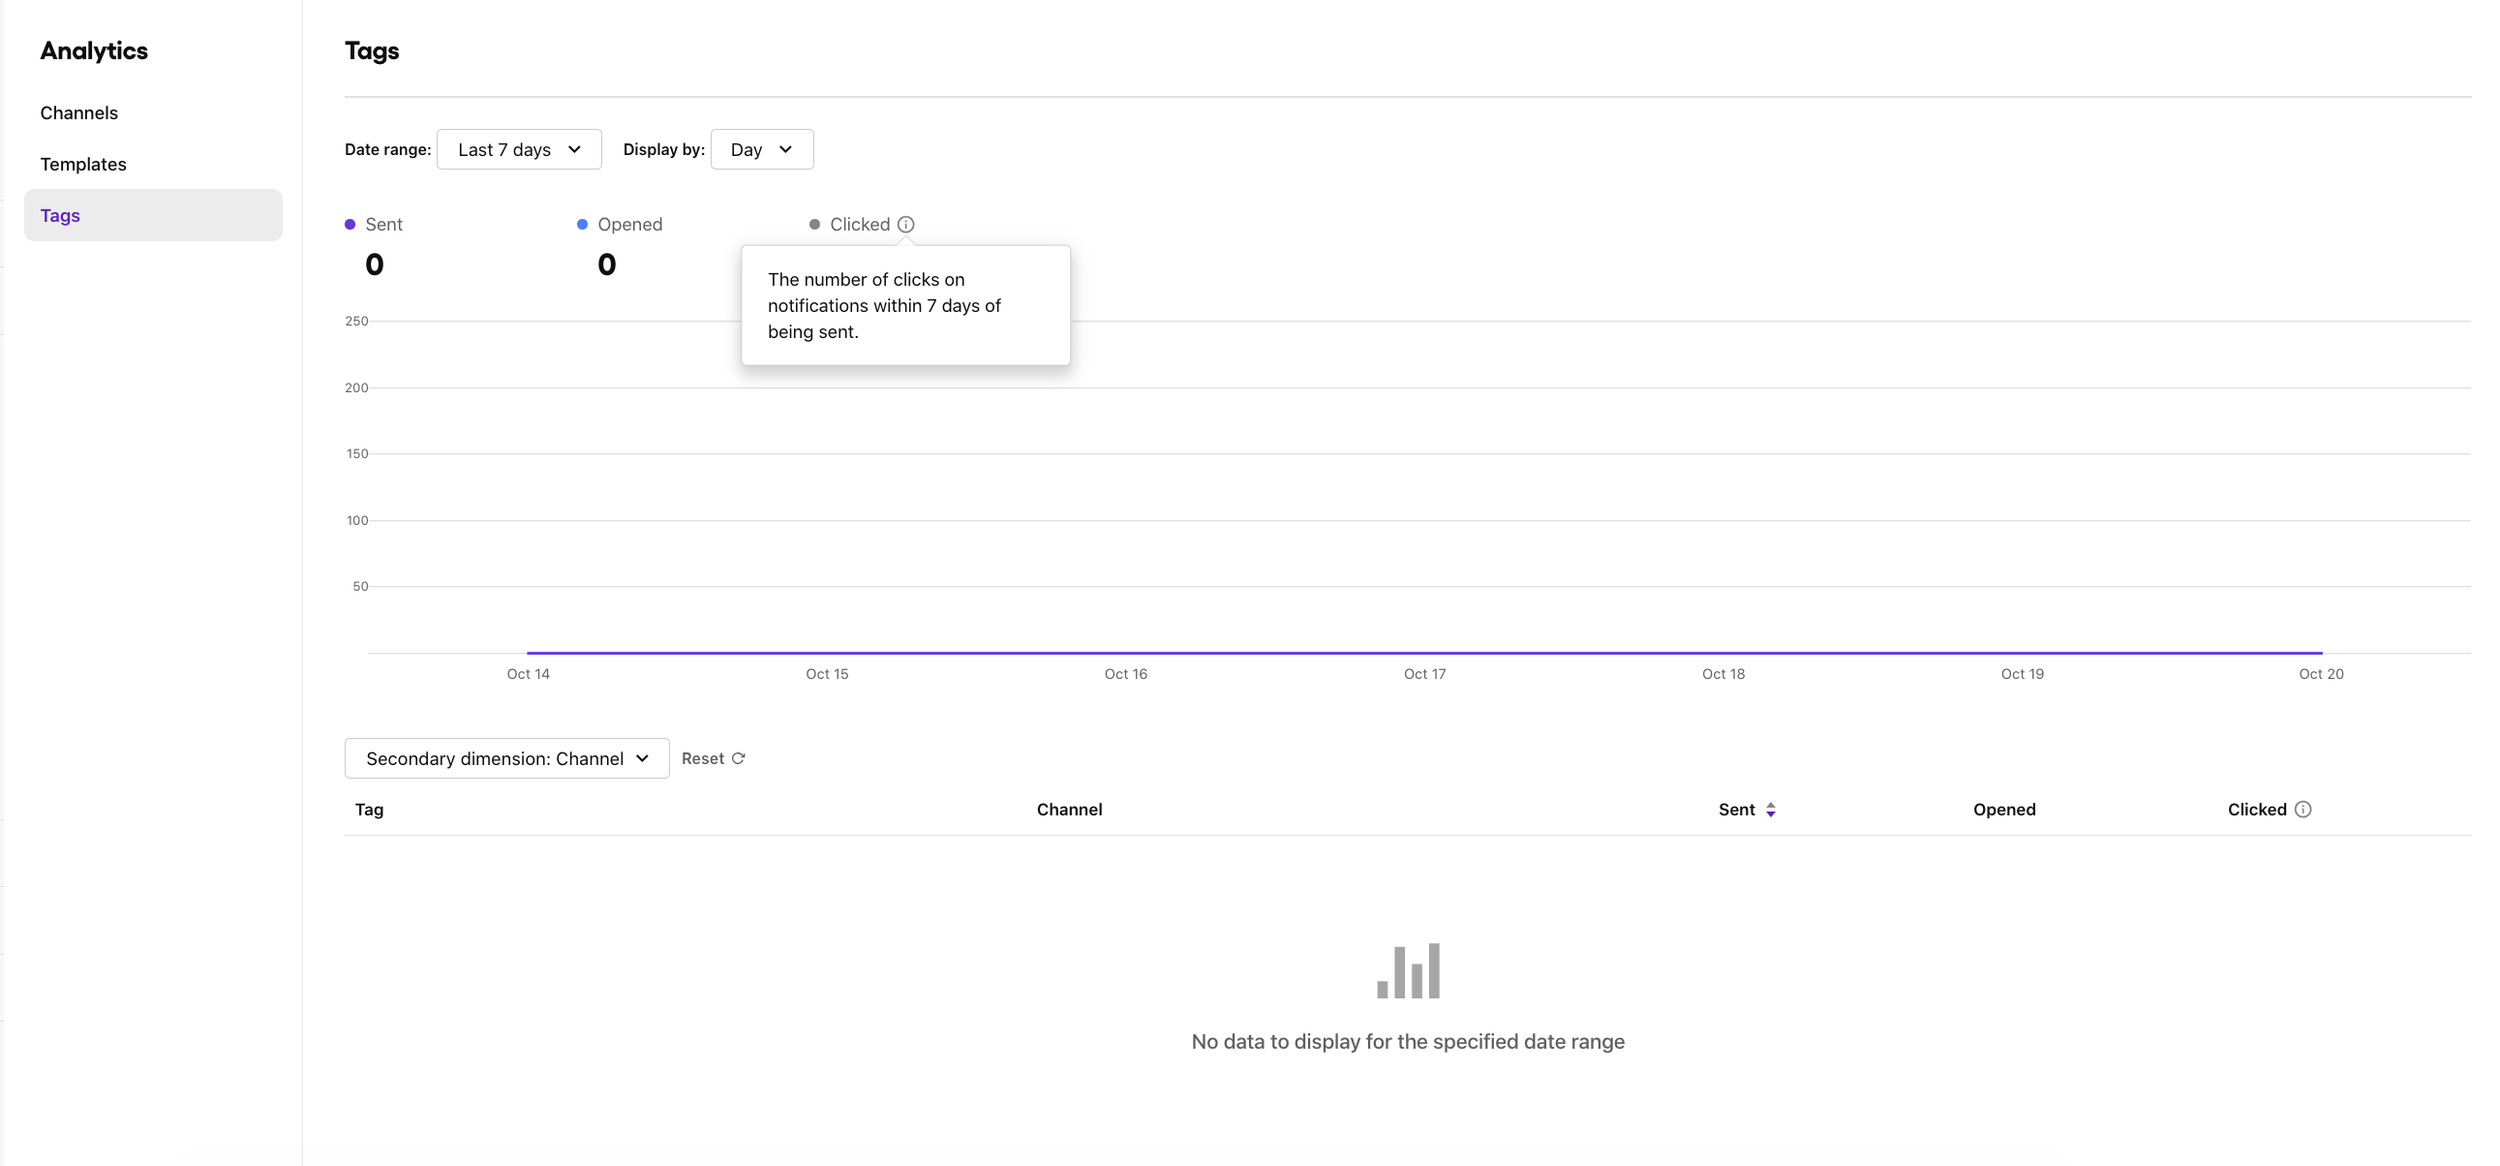Open Templates in the sidebar
2500x1166 pixels.
tap(83, 164)
